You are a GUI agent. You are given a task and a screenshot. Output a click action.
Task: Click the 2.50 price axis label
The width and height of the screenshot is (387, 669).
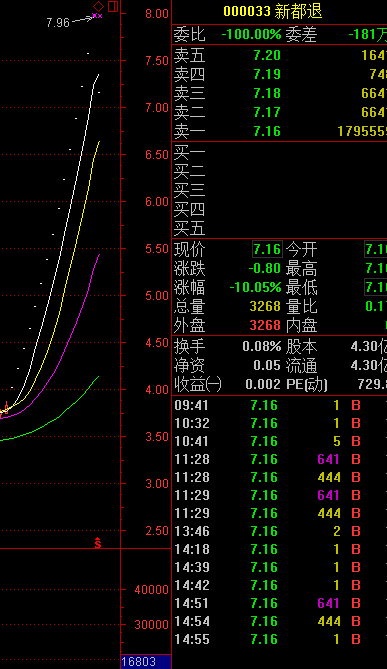[157, 531]
